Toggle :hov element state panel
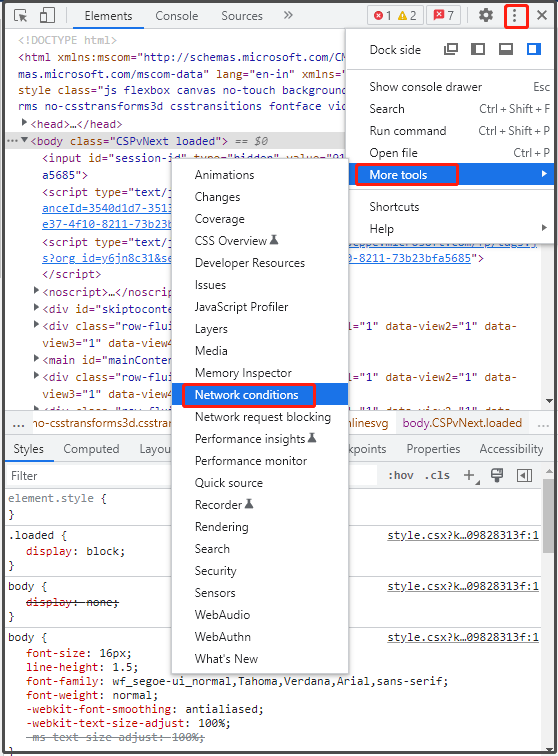558x756 pixels. point(401,475)
